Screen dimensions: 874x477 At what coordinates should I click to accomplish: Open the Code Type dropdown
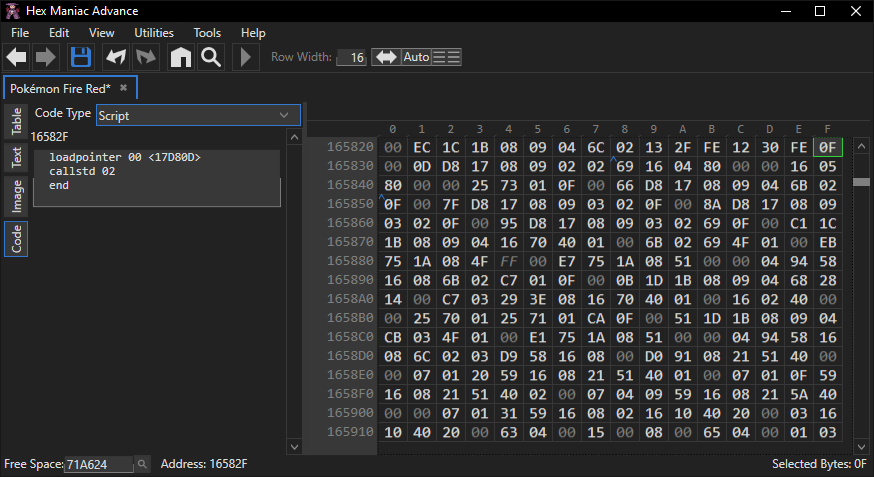point(198,115)
